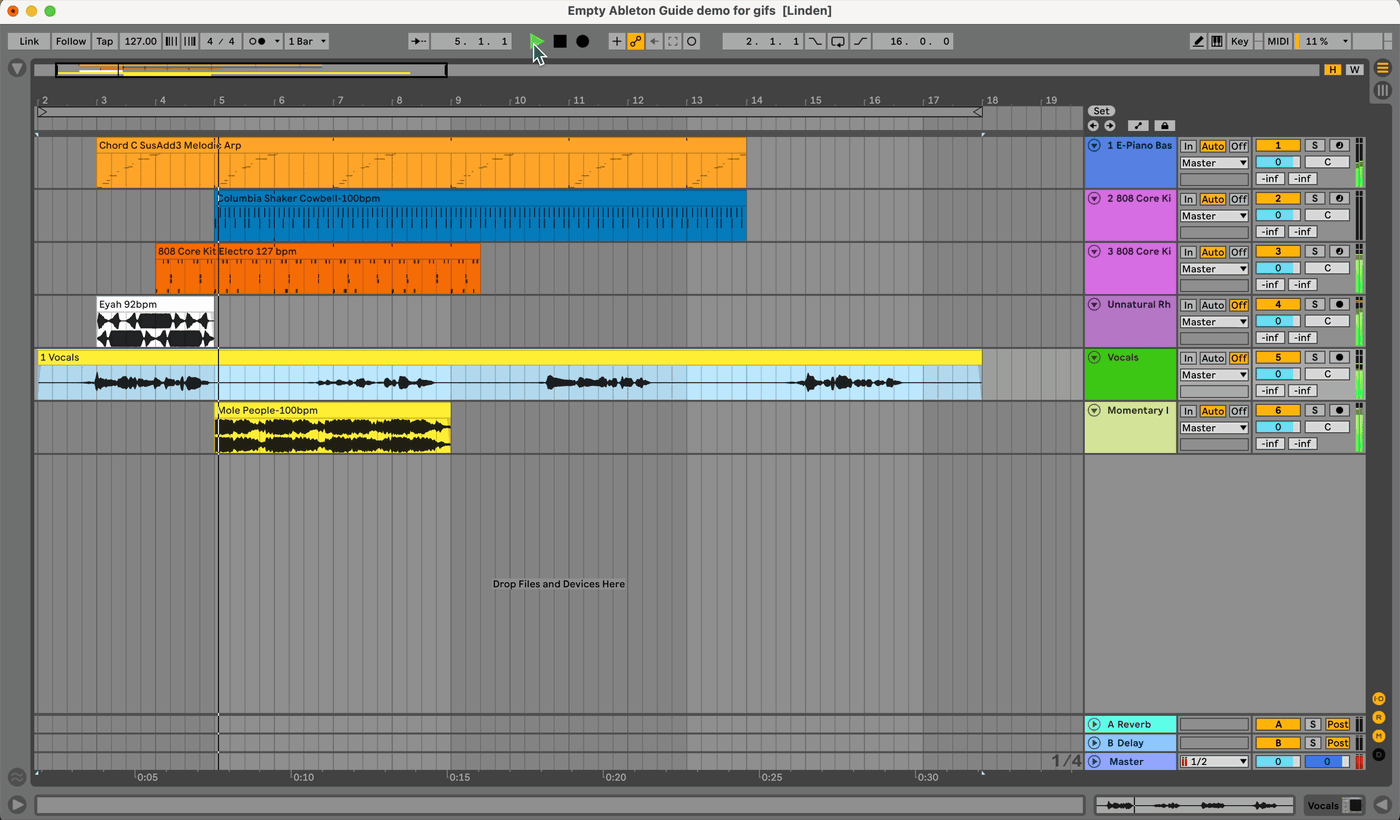Click the Capture MIDI bracket icon
This screenshot has width=1400, height=820.
673,41
